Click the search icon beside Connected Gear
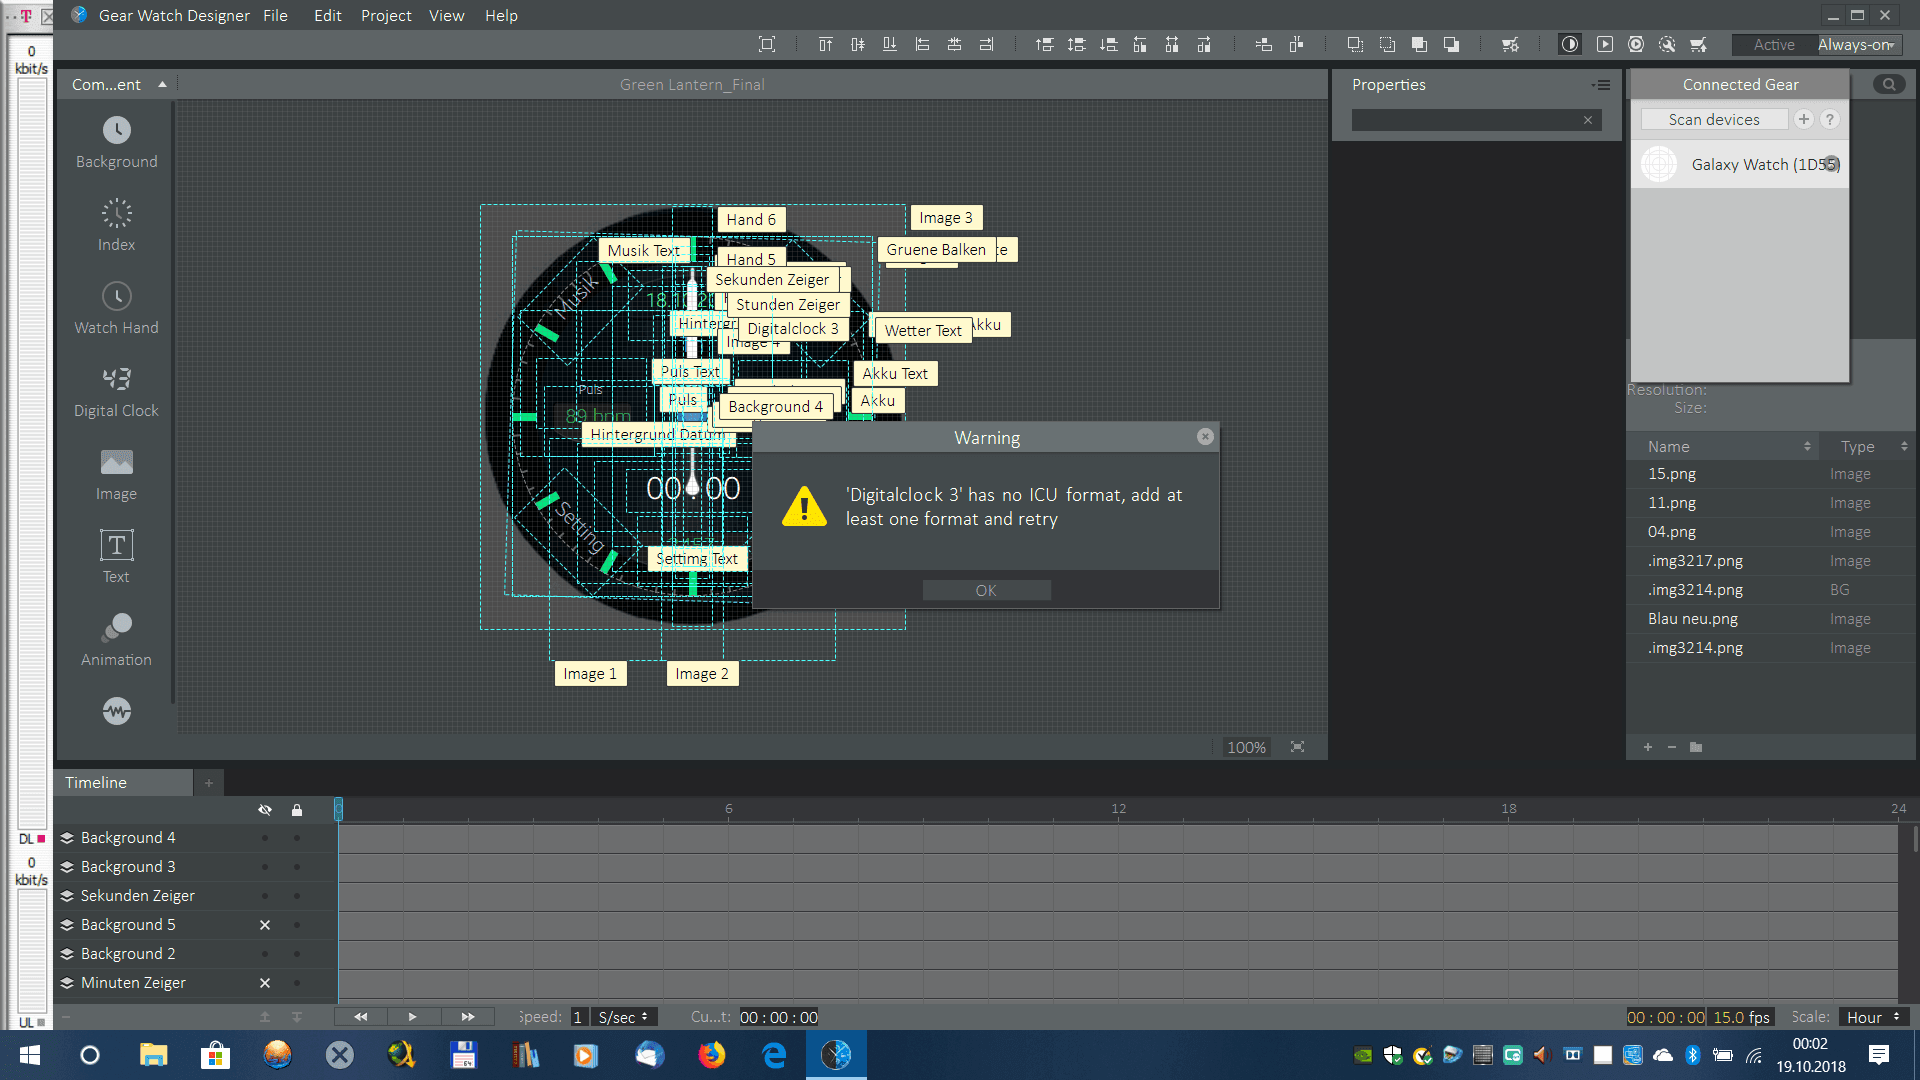Image resolution: width=1920 pixels, height=1080 pixels. [1889, 84]
